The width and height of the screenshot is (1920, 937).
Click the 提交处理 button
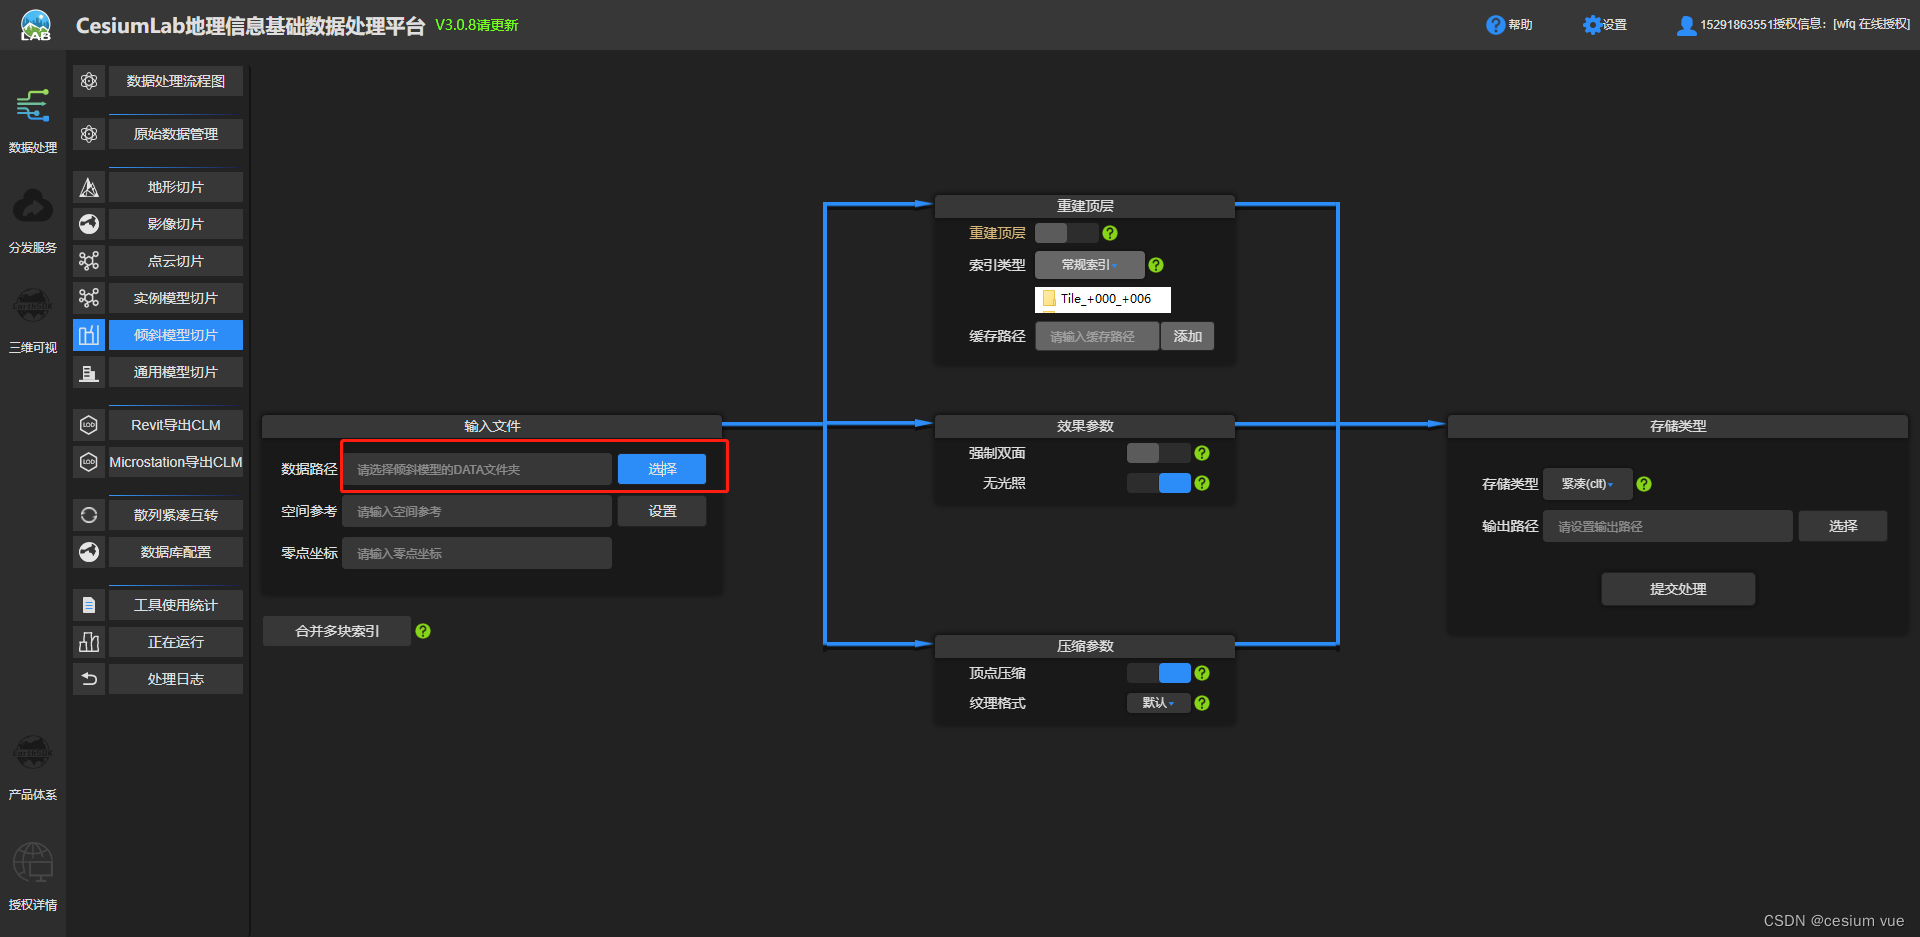pos(1678,589)
